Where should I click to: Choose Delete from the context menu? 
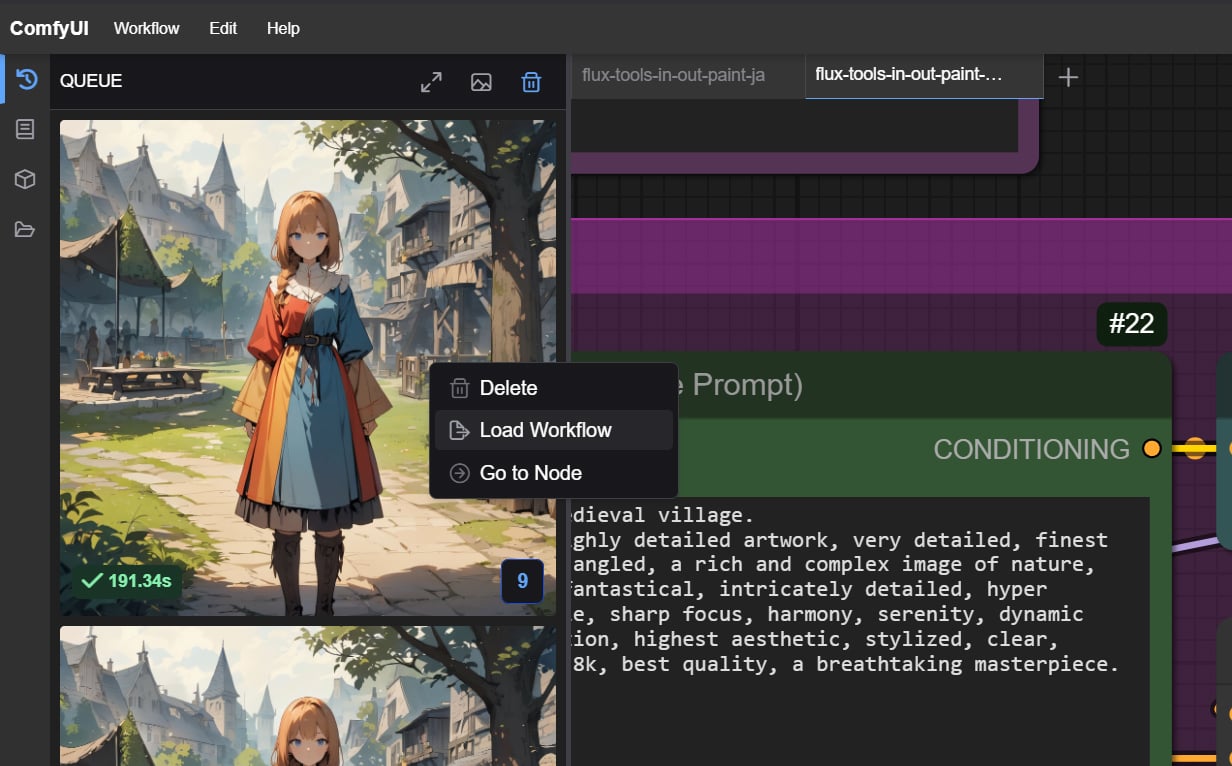554,388
